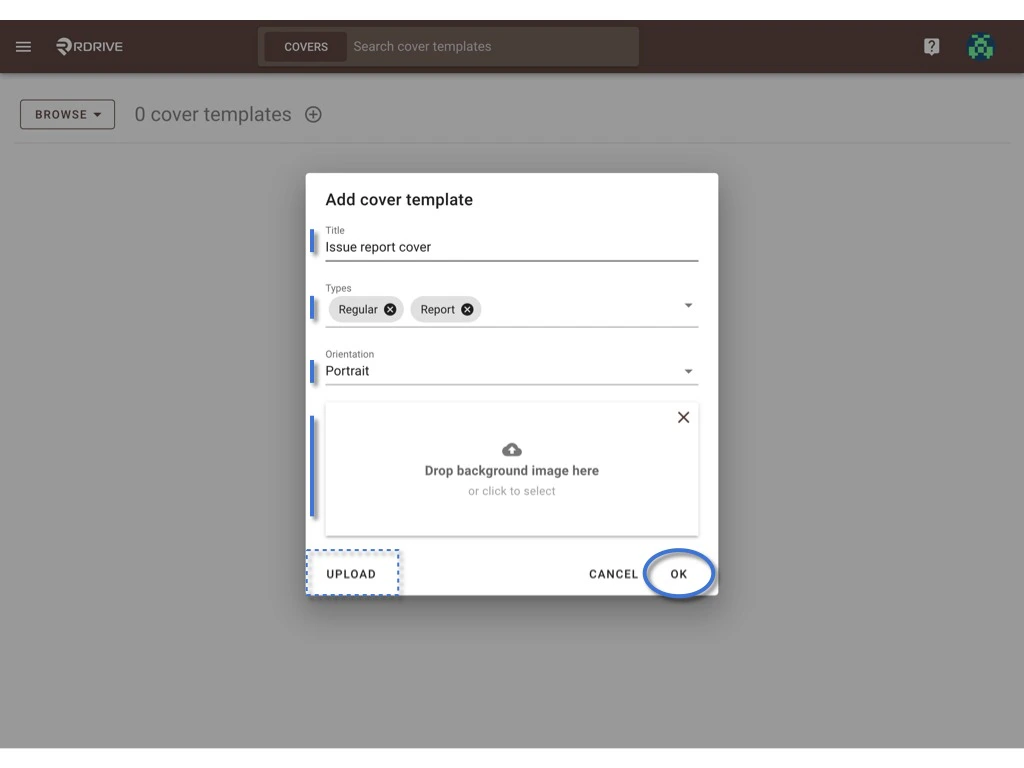Confirm the dialog by clicking OK

pos(679,573)
